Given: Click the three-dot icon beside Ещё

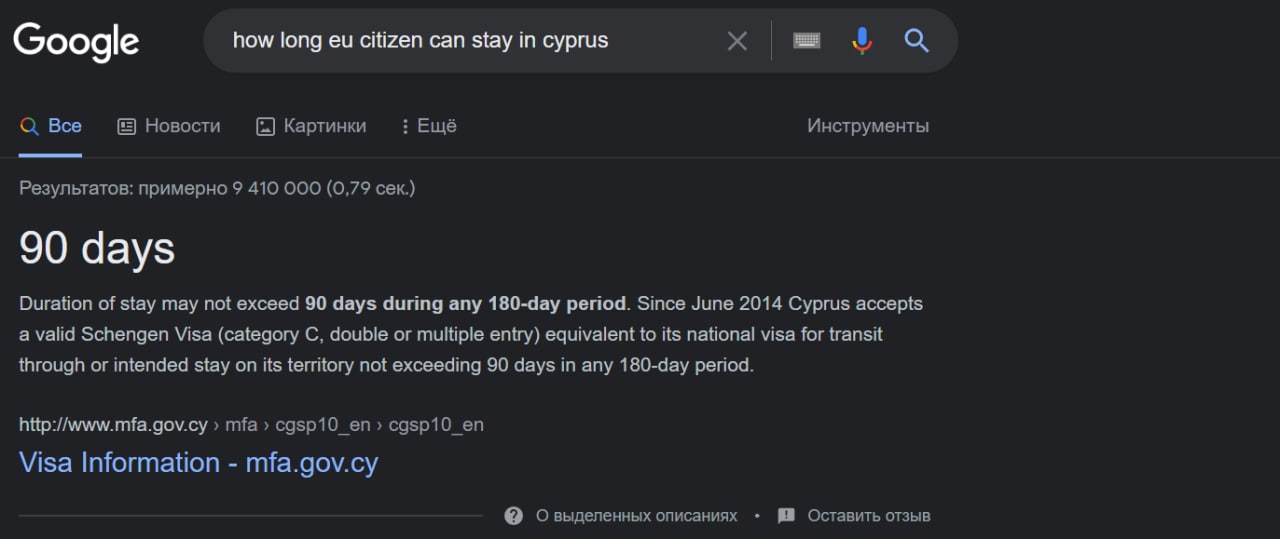Looking at the screenshot, I should pyautogui.click(x=405, y=126).
